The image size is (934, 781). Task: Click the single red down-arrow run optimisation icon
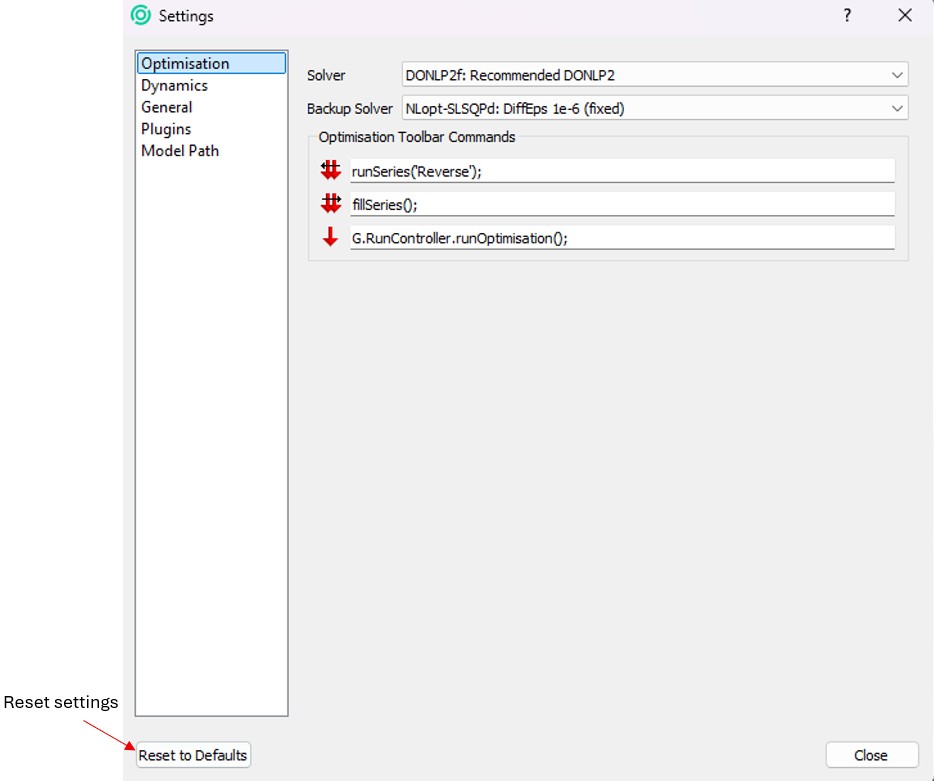330,238
